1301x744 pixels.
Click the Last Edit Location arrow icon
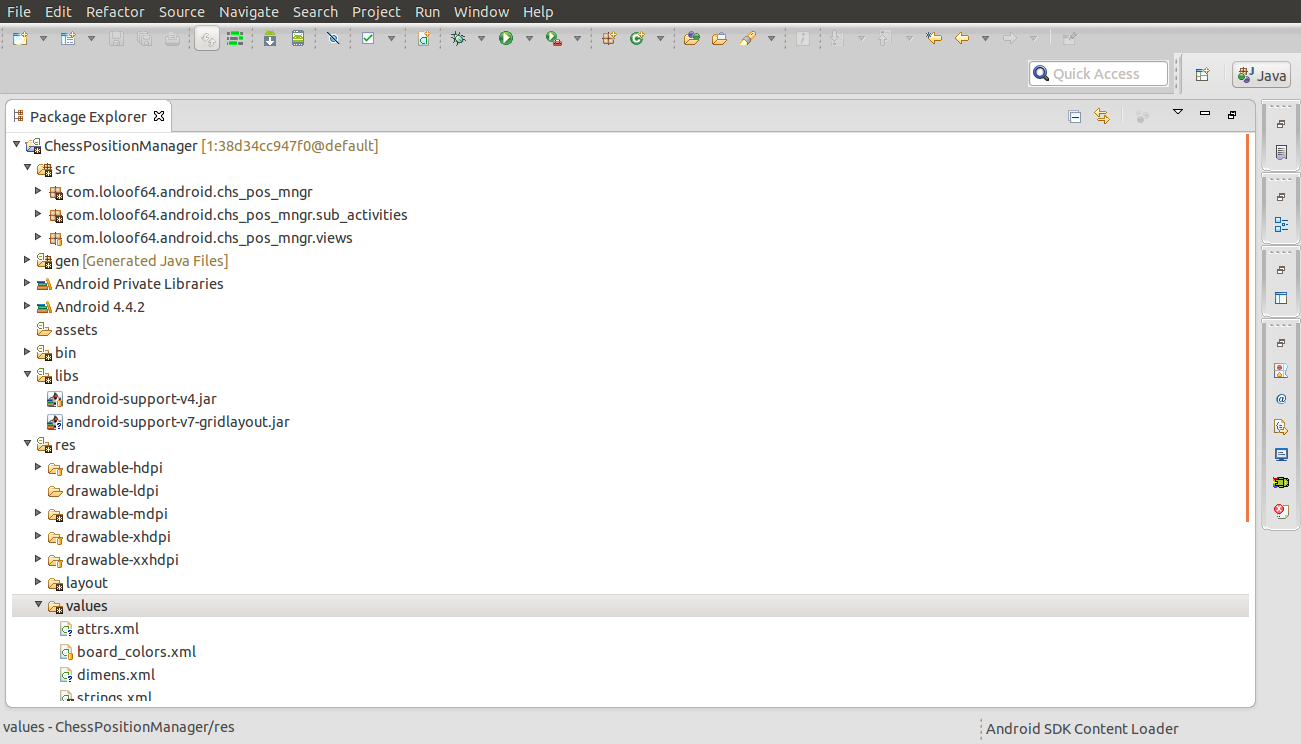(934, 39)
